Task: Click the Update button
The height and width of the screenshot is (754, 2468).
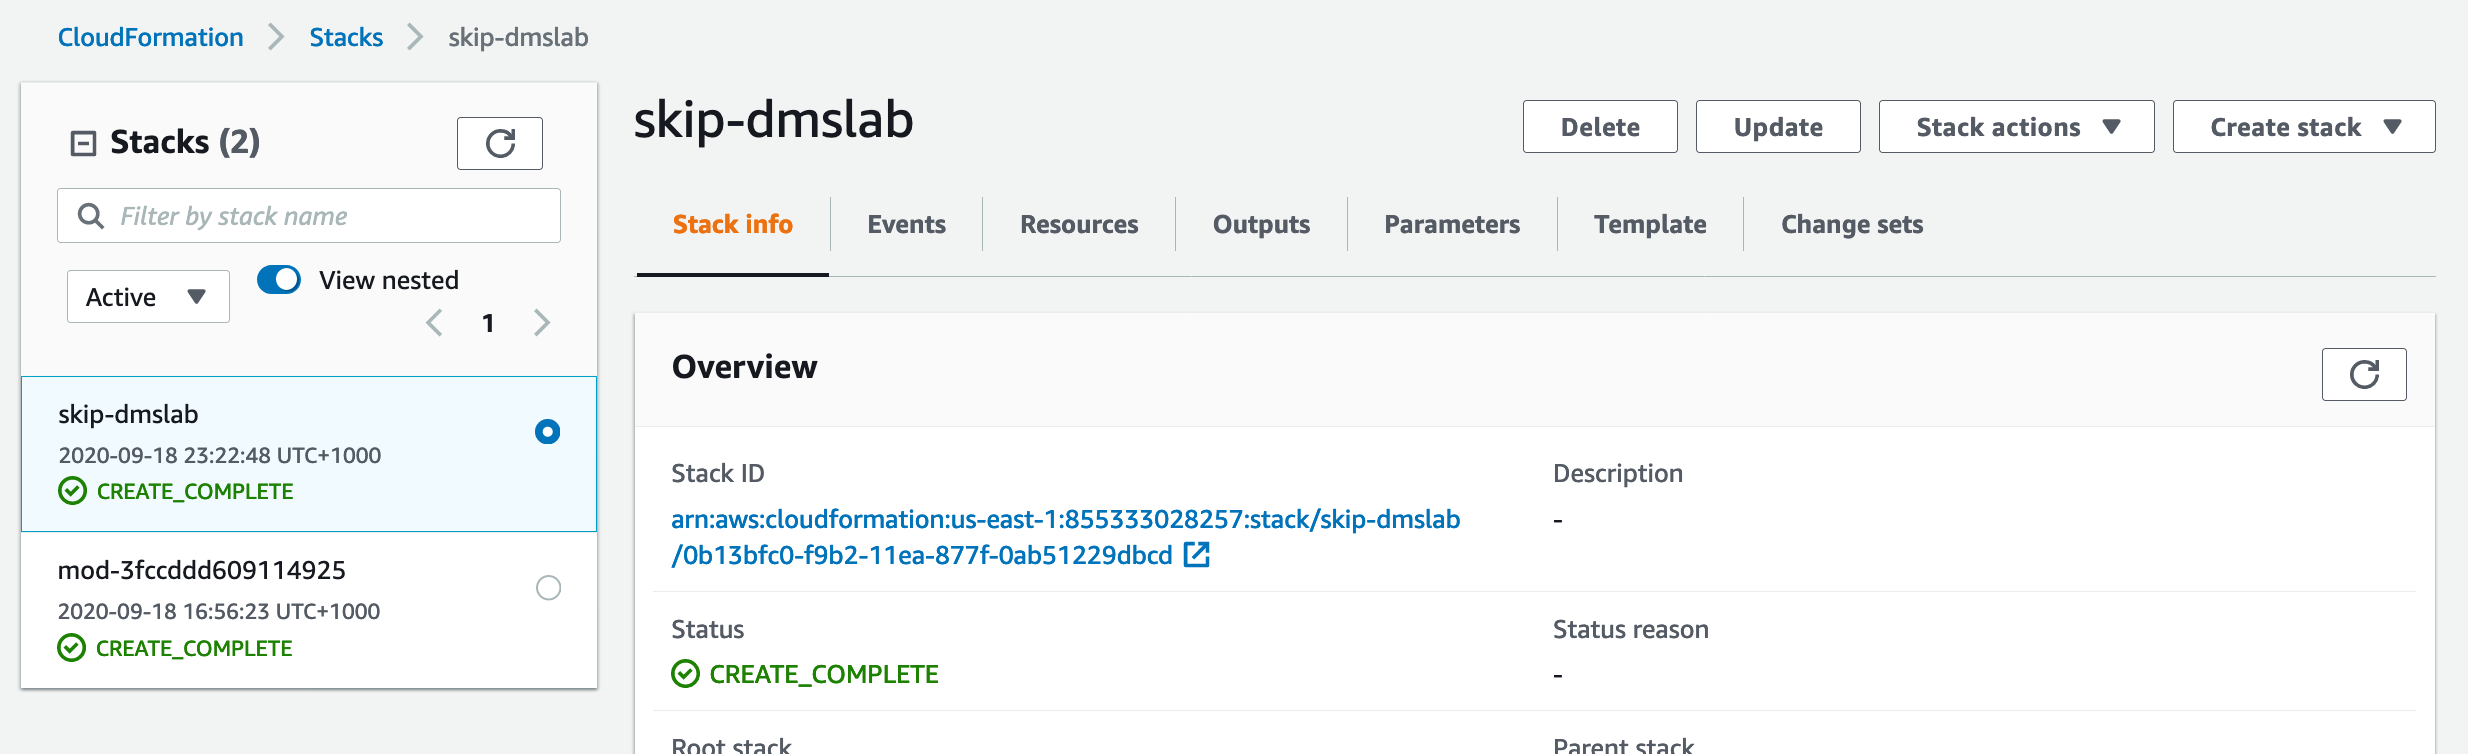Action: (1778, 127)
